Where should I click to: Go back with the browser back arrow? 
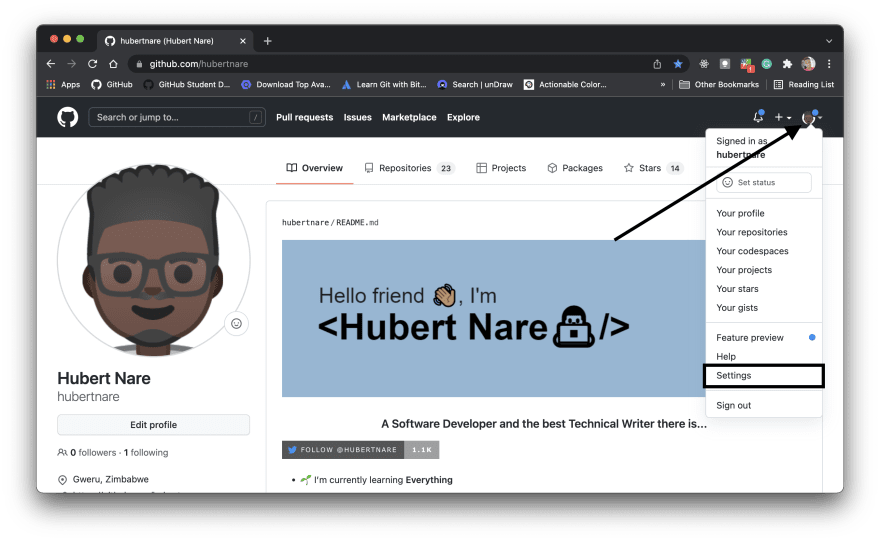point(51,64)
